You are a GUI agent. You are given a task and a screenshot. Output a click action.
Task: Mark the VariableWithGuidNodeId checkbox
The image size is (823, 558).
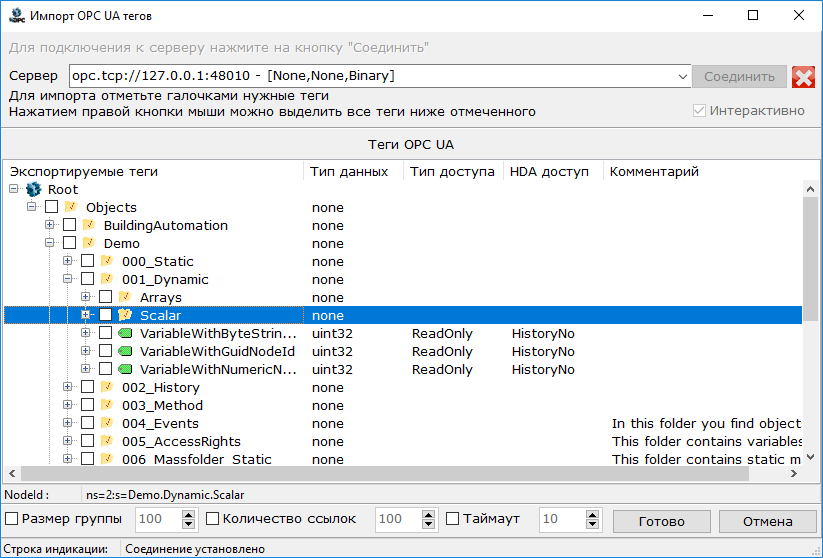coord(105,351)
